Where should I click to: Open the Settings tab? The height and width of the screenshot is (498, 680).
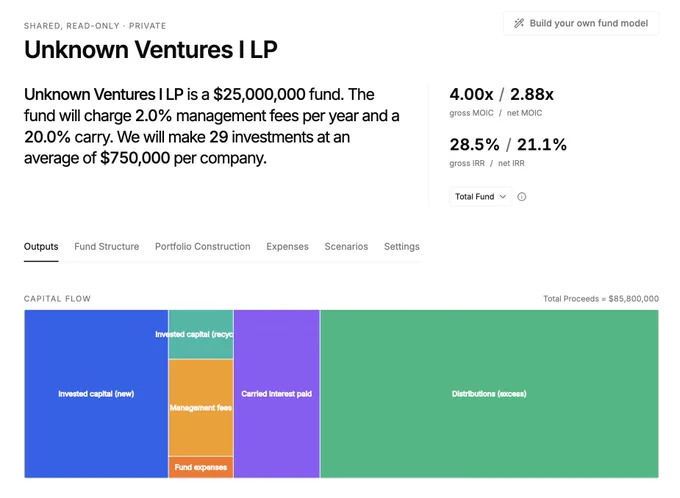(x=402, y=247)
